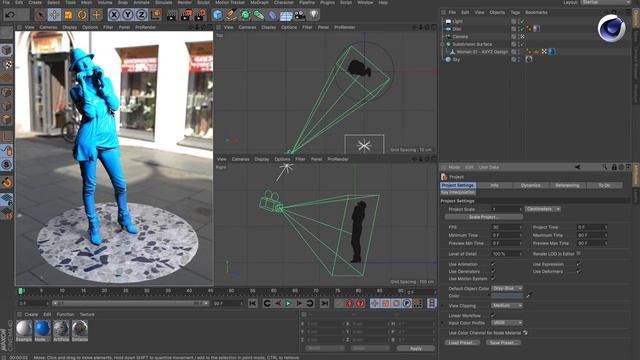This screenshot has width=640, height=360.
Task: Enable the Render LOD in Editor checkbox
Action: [579, 253]
